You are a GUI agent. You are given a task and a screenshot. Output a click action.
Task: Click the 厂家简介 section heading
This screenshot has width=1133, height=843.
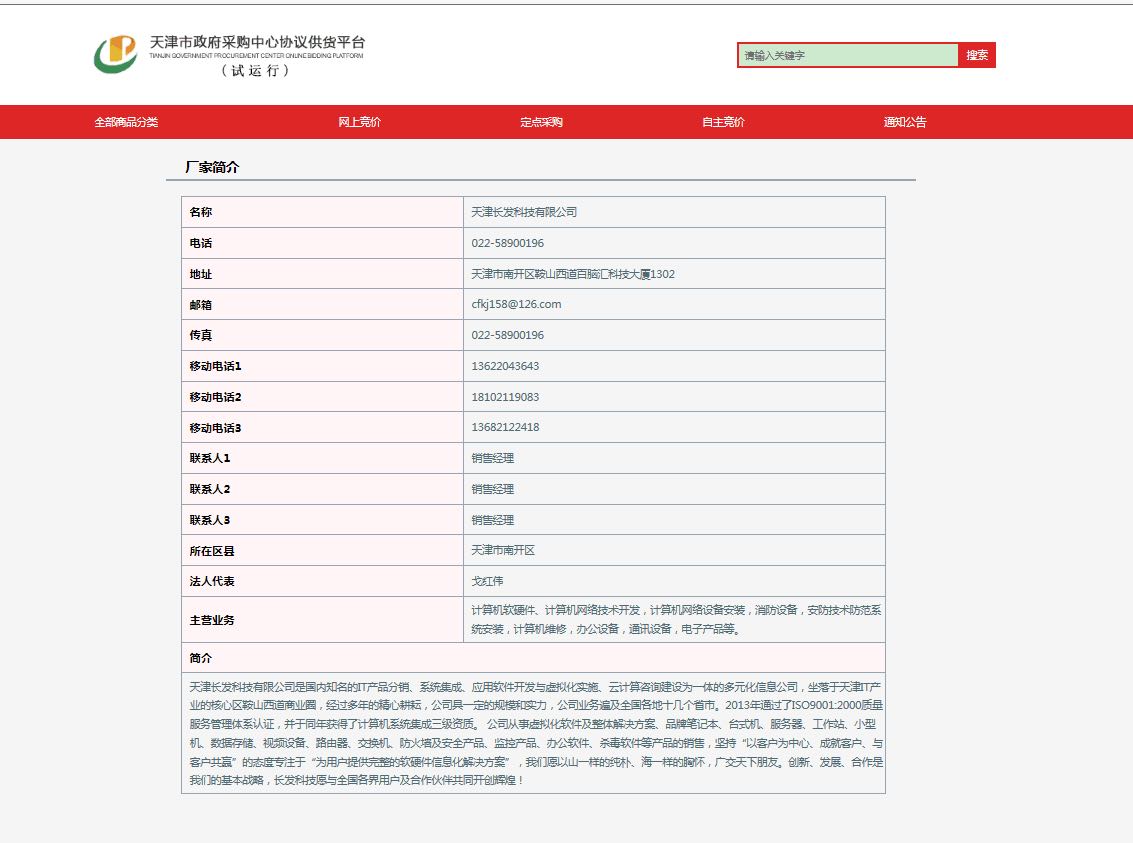pos(212,168)
